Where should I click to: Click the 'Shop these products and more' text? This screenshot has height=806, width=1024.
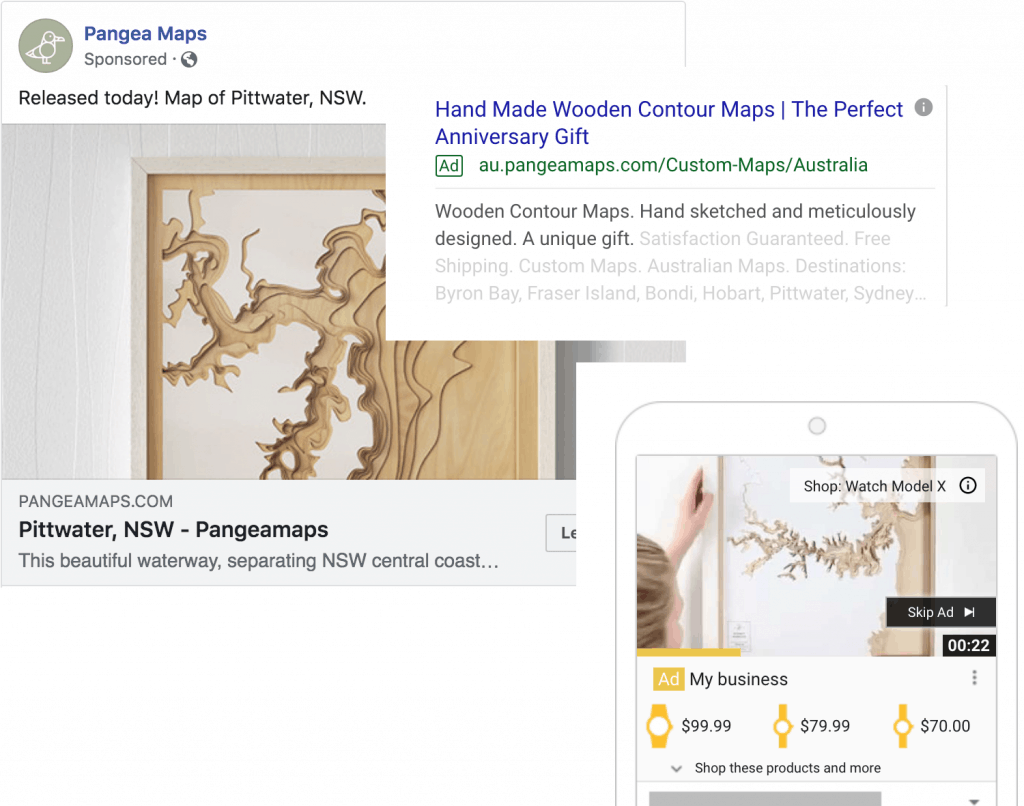click(x=788, y=768)
